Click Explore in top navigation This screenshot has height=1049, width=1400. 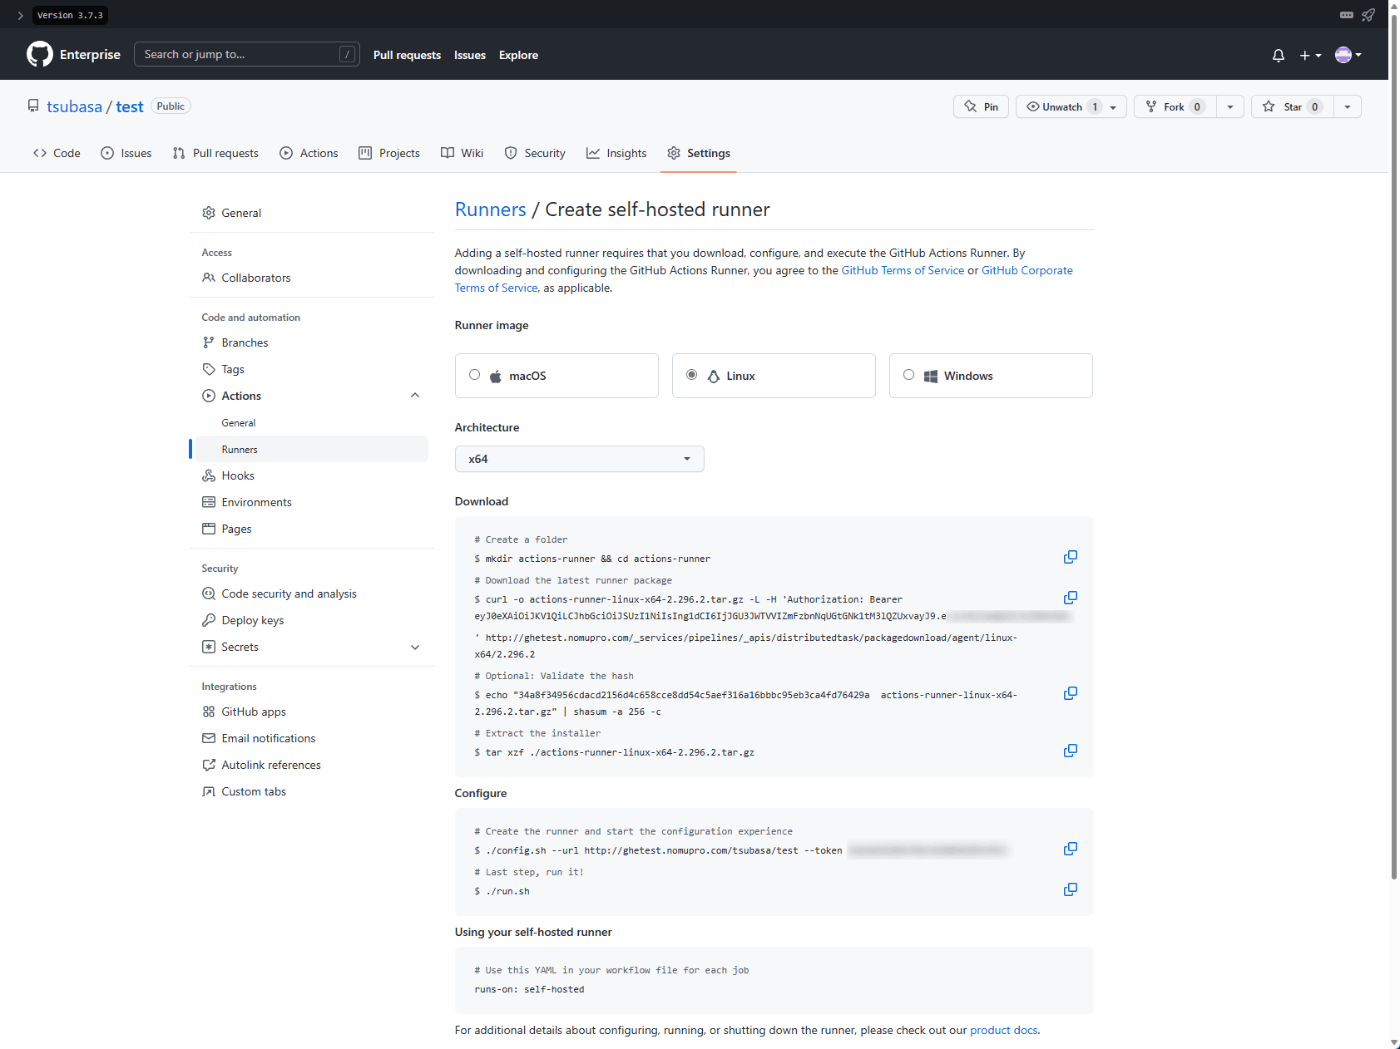[x=518, y=55]
